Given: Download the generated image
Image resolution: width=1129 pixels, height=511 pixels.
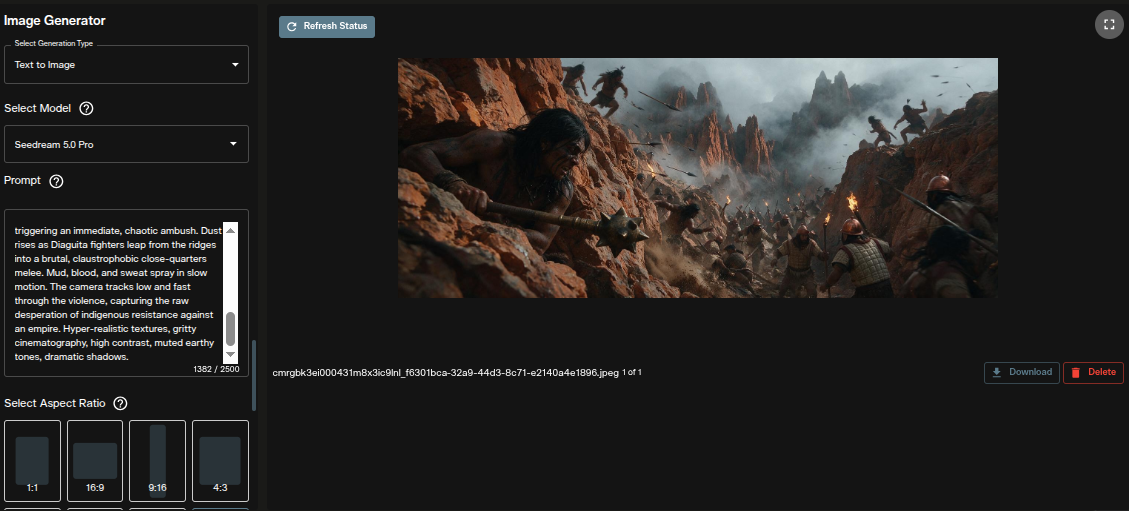Looking at the screenshot, I should point(1022,373).
